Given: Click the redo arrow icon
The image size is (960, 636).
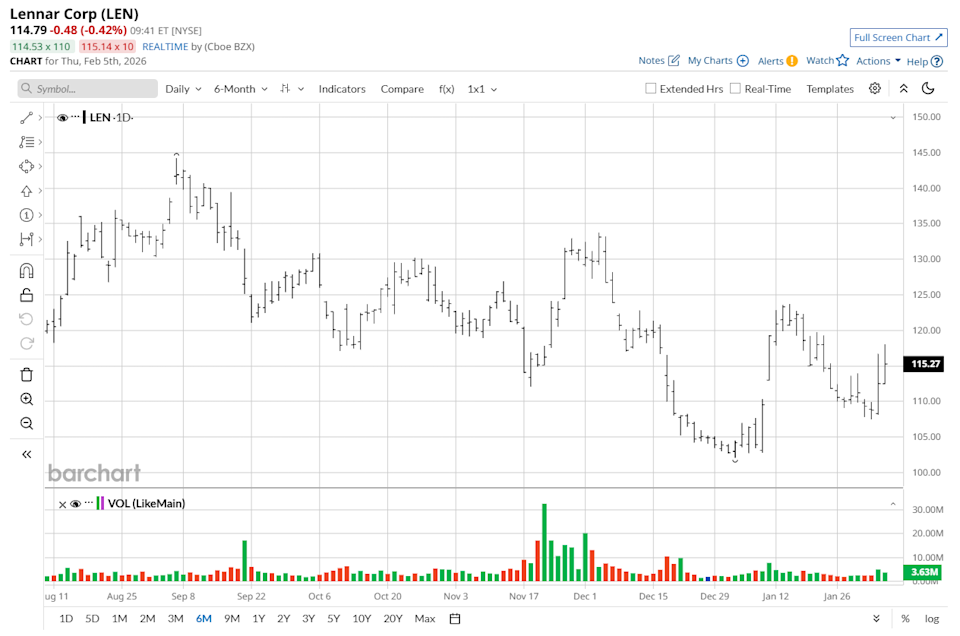Looking at the screenshot, I should (x=26, y=343).
